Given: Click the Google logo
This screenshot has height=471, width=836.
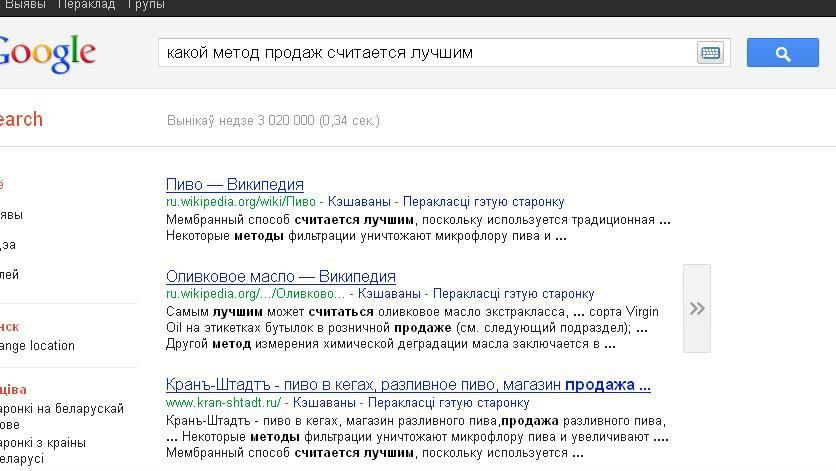Looking at the screenshot, I should tap(46, 53).
